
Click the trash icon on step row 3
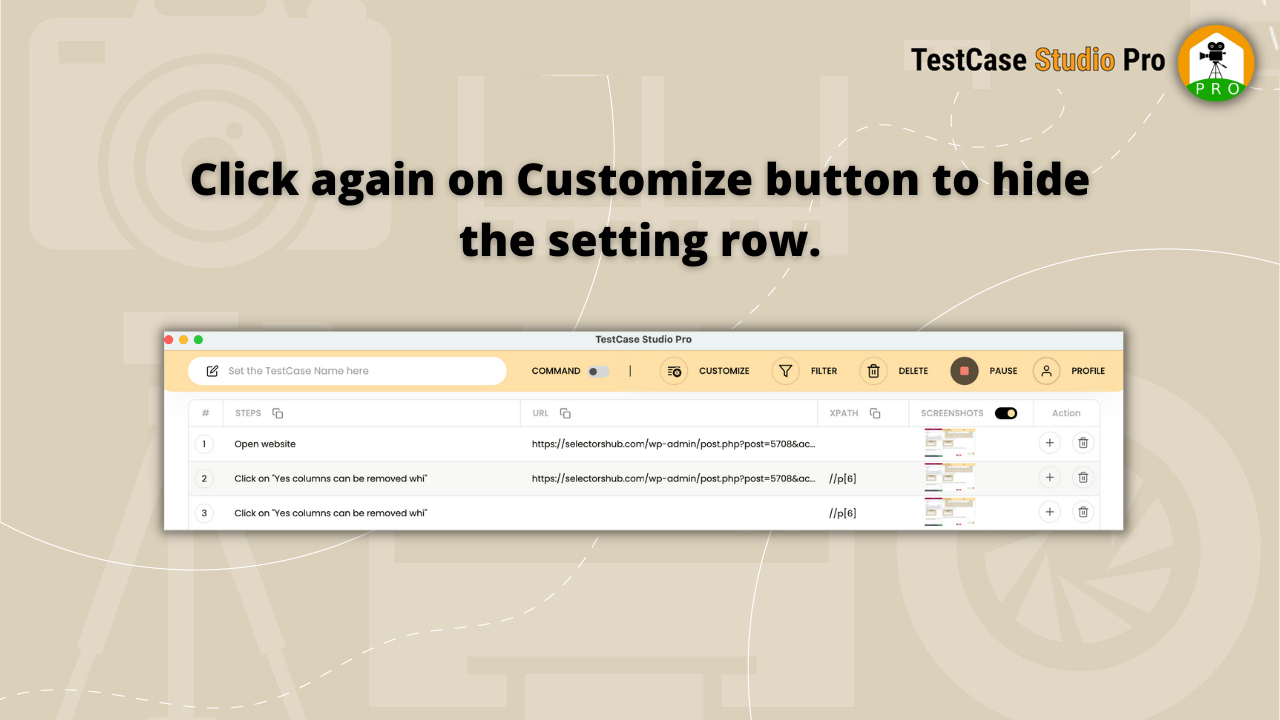coord(1083,511)
